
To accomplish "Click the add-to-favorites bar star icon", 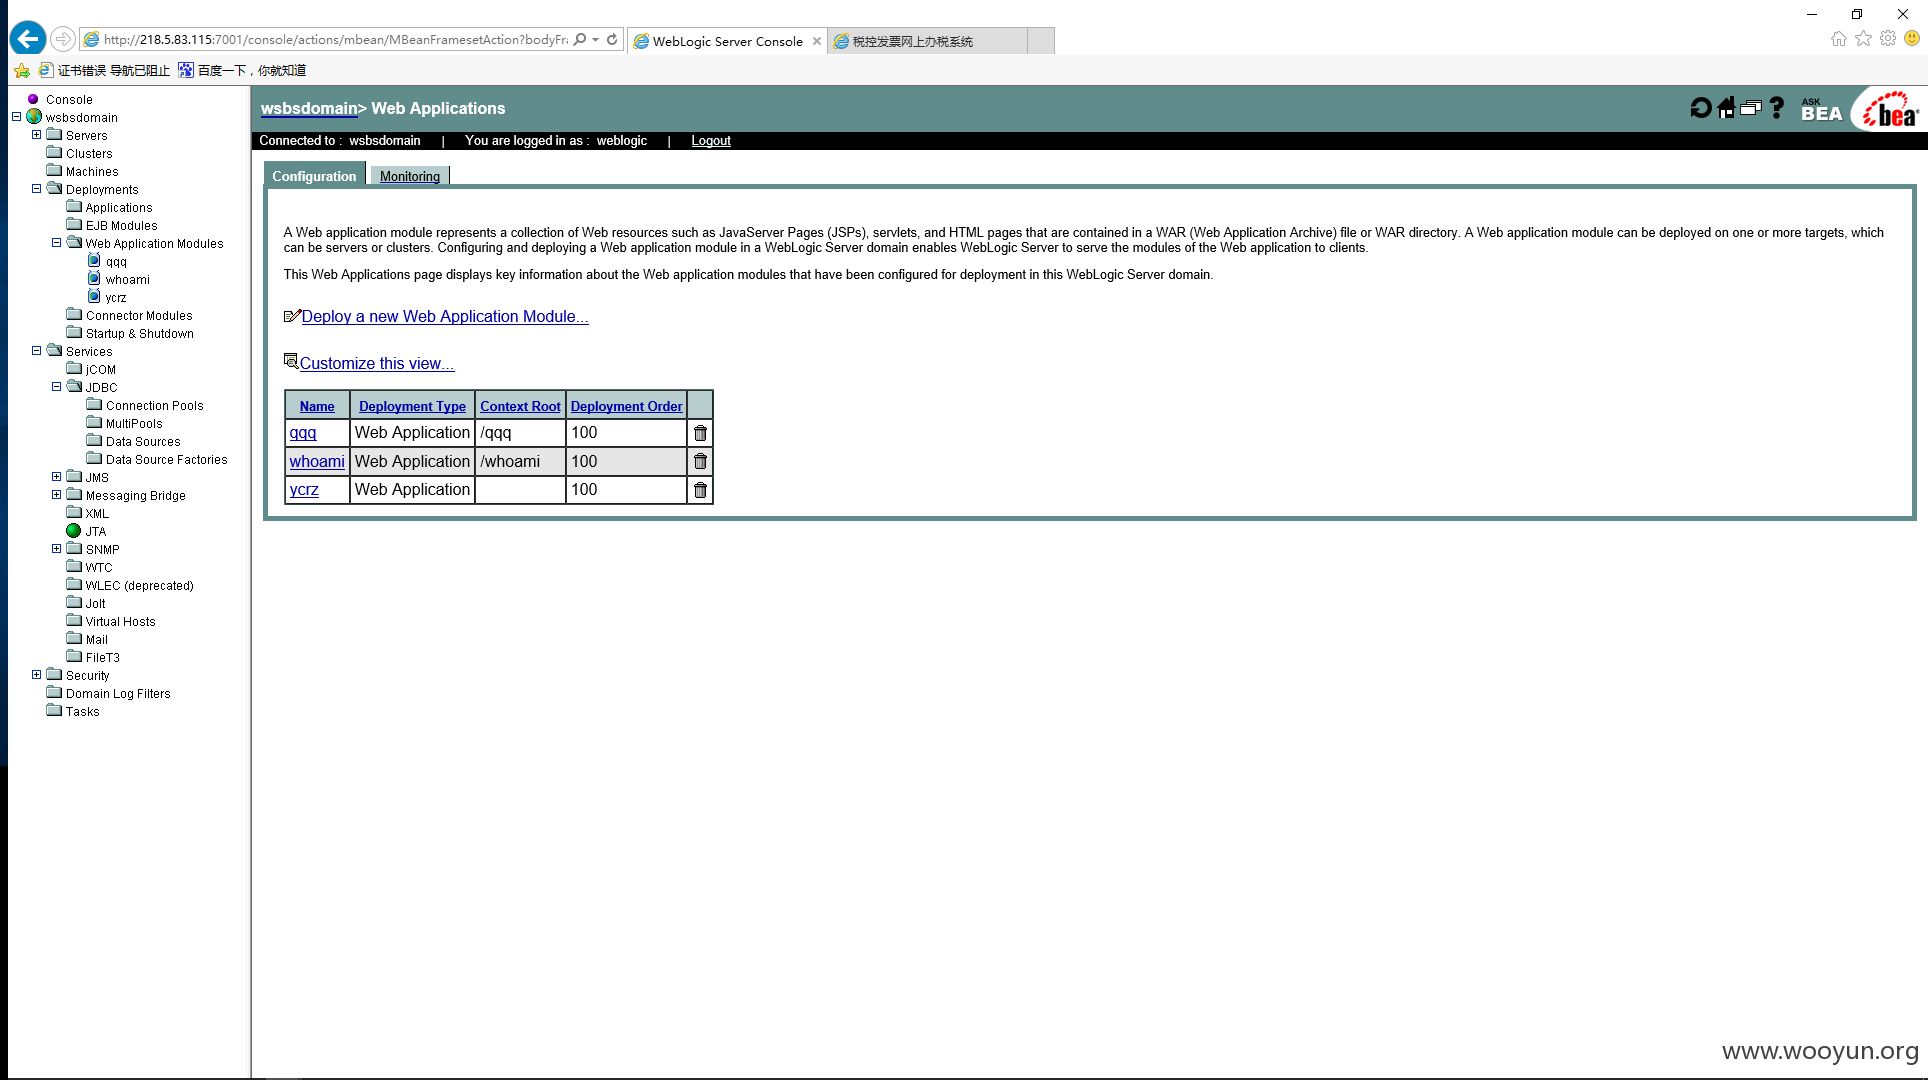I will [x=22, y=70].
